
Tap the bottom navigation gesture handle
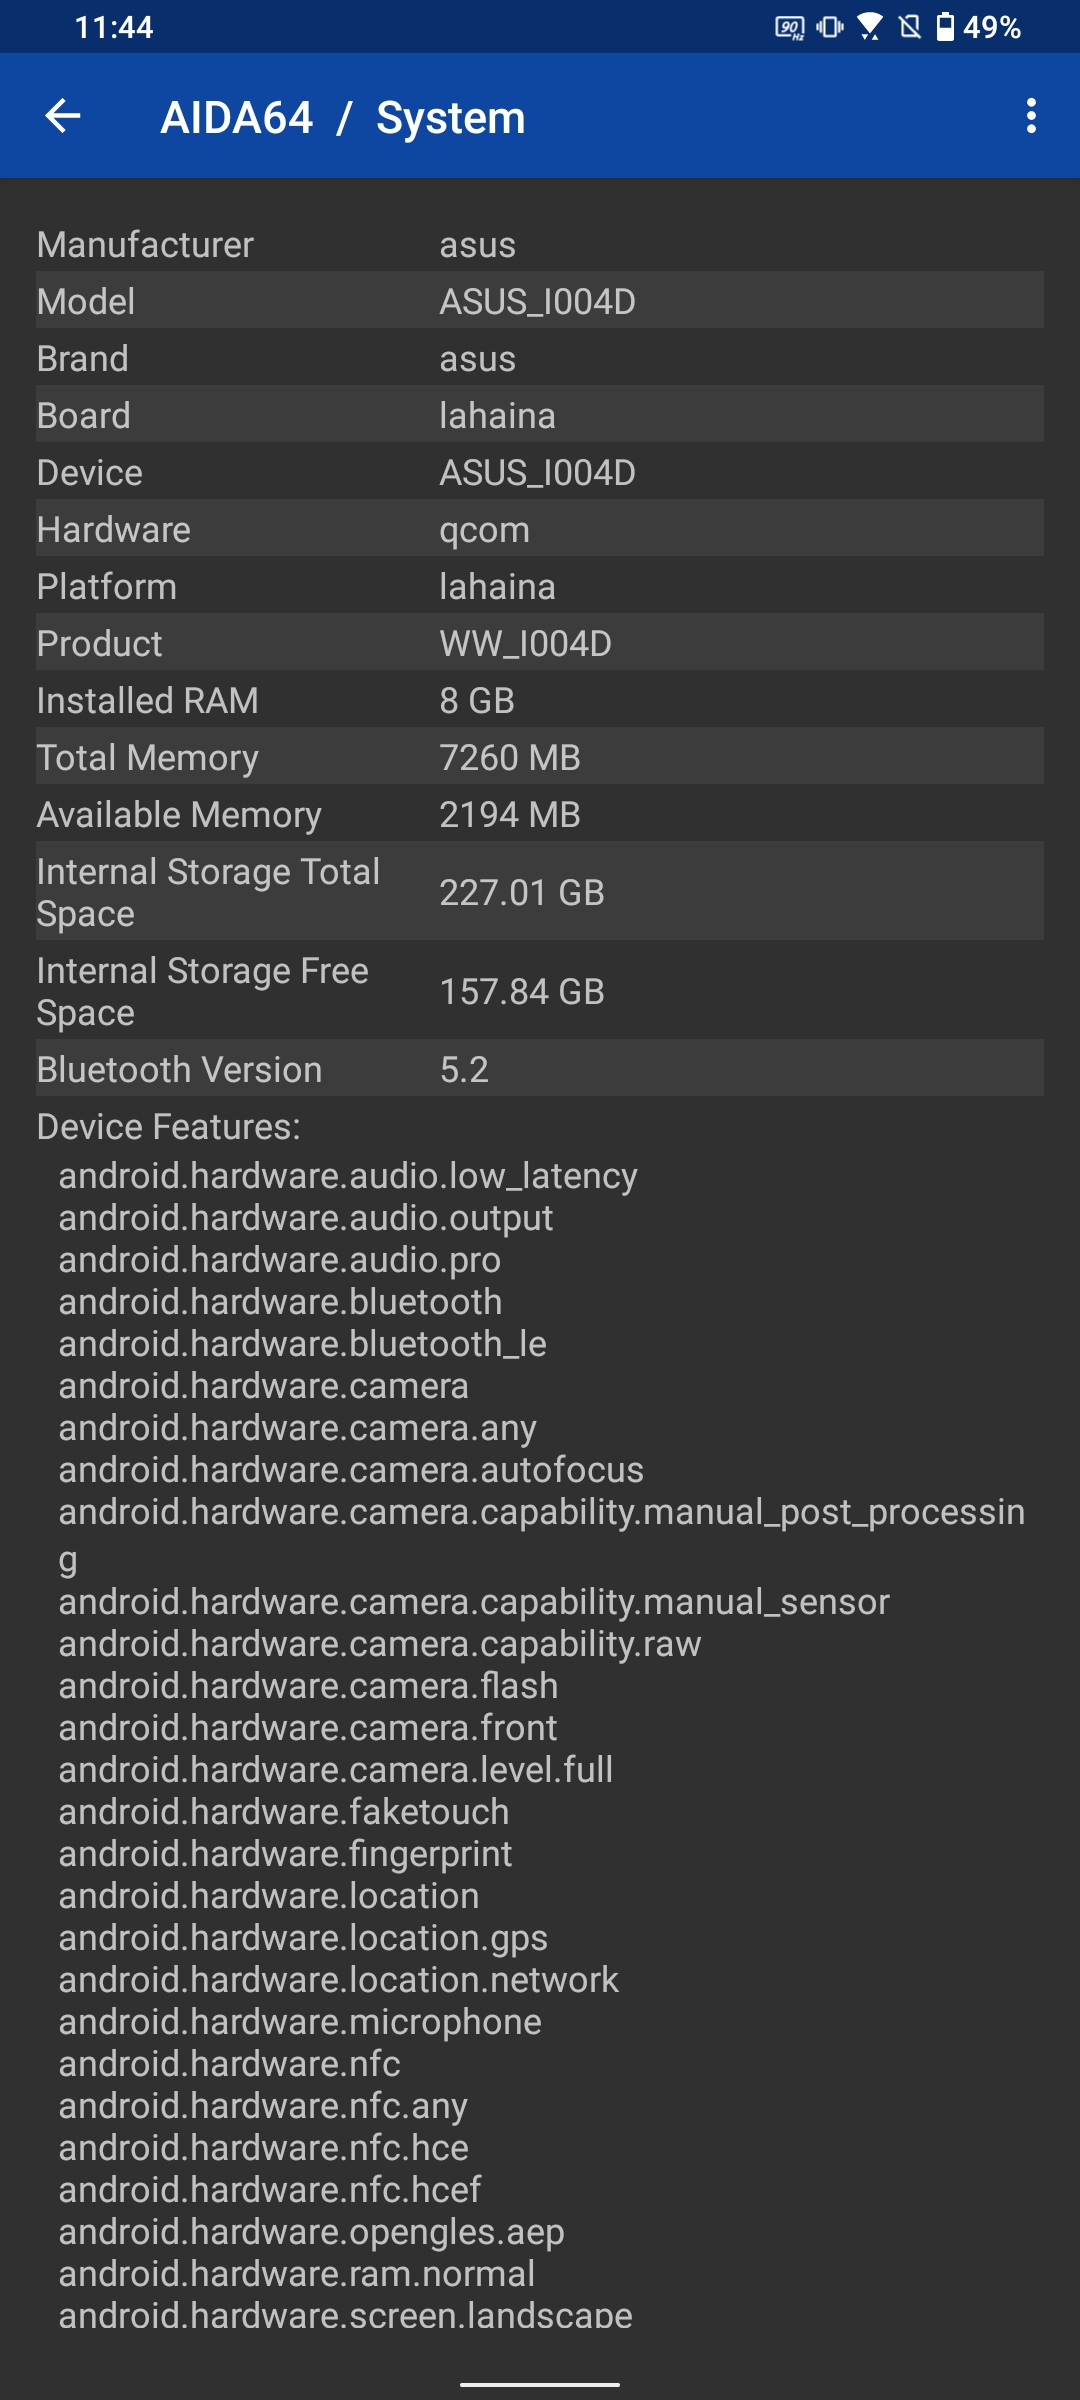pos(540,2384)
